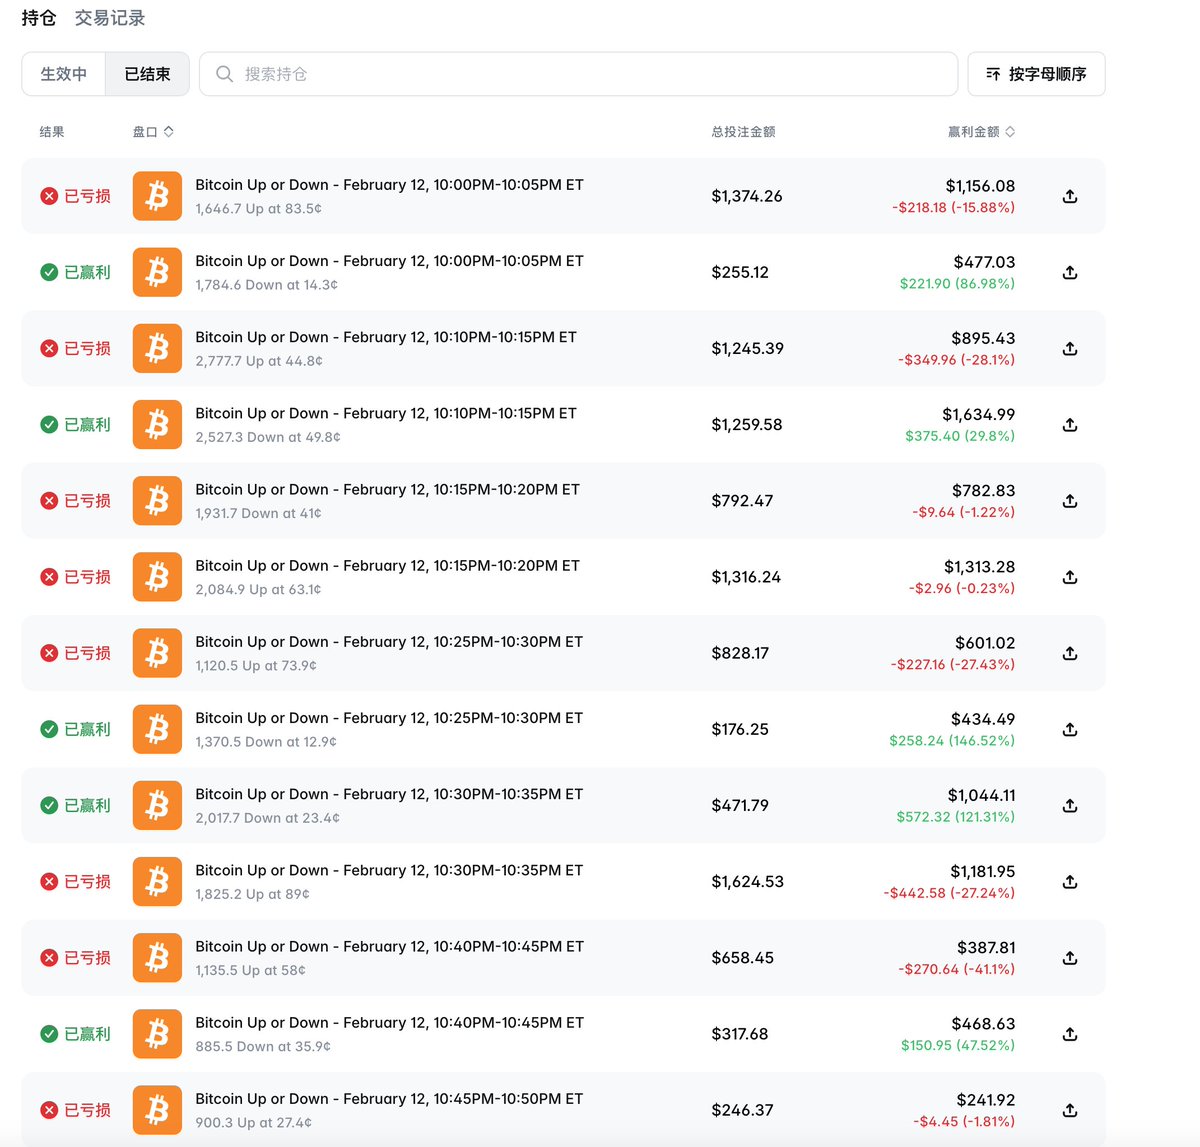Sort by the 盘口 column header
The width and height of the screenshot is (1200, 1147).
[x=153, y=132]
